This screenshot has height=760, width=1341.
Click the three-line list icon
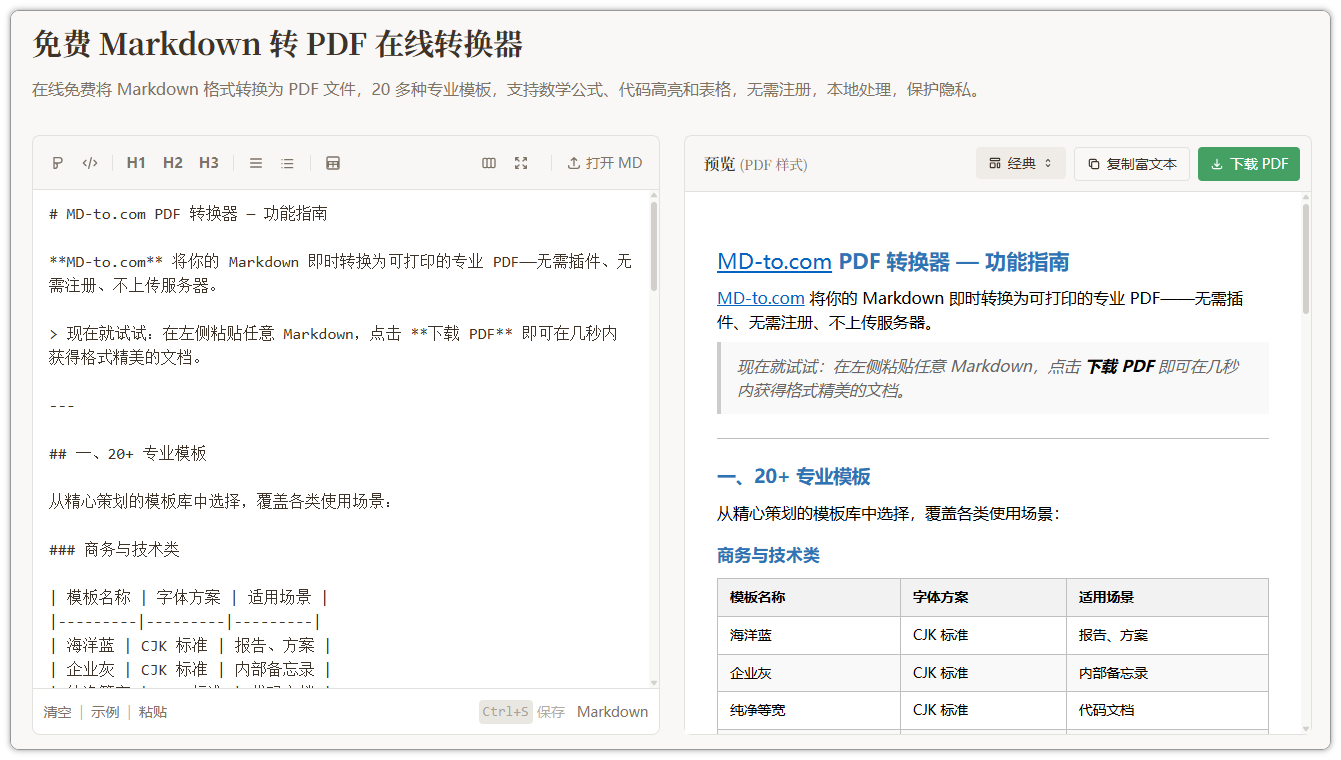coord(256,163)
